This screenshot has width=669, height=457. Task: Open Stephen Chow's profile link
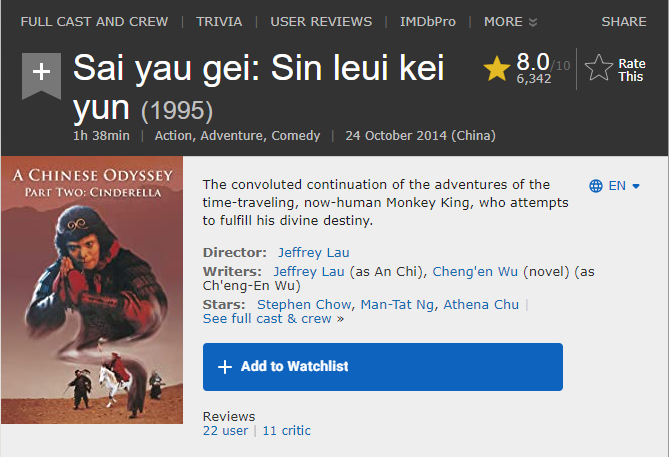(304, 304)
